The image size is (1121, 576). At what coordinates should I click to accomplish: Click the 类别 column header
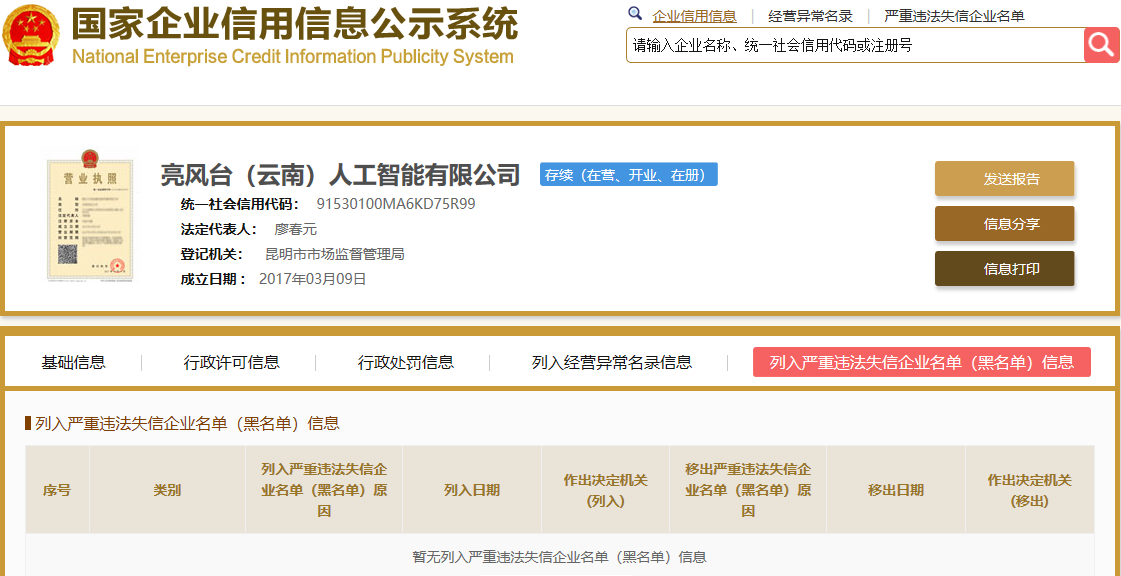coord(167,490)
